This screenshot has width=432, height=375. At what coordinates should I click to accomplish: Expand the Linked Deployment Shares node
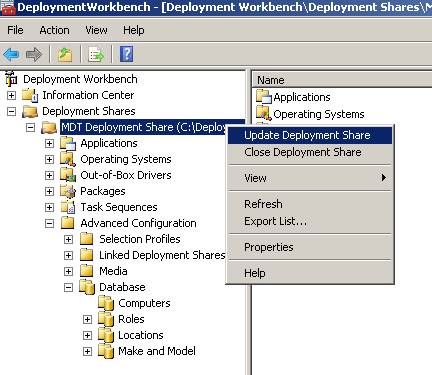point(68,255)
